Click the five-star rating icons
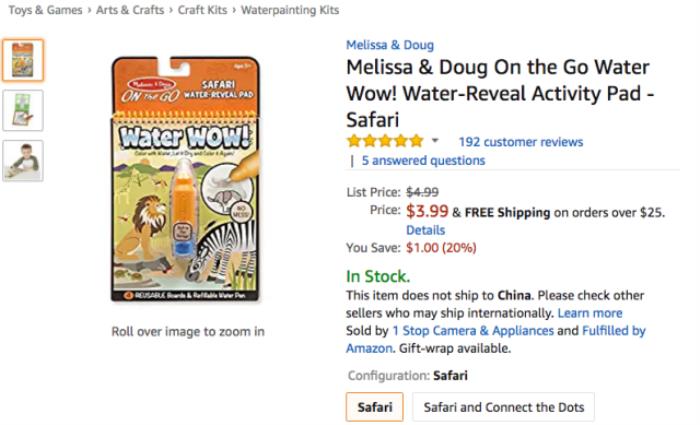The image size is (700, 425). pyautogui.click(x=385, y=141)
